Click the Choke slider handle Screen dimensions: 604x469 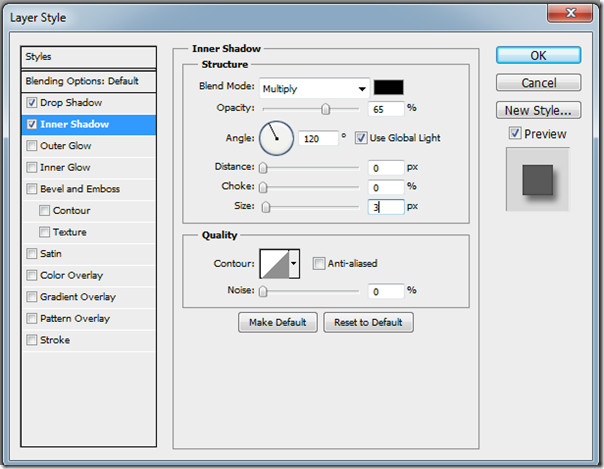[x=263, y=188]
